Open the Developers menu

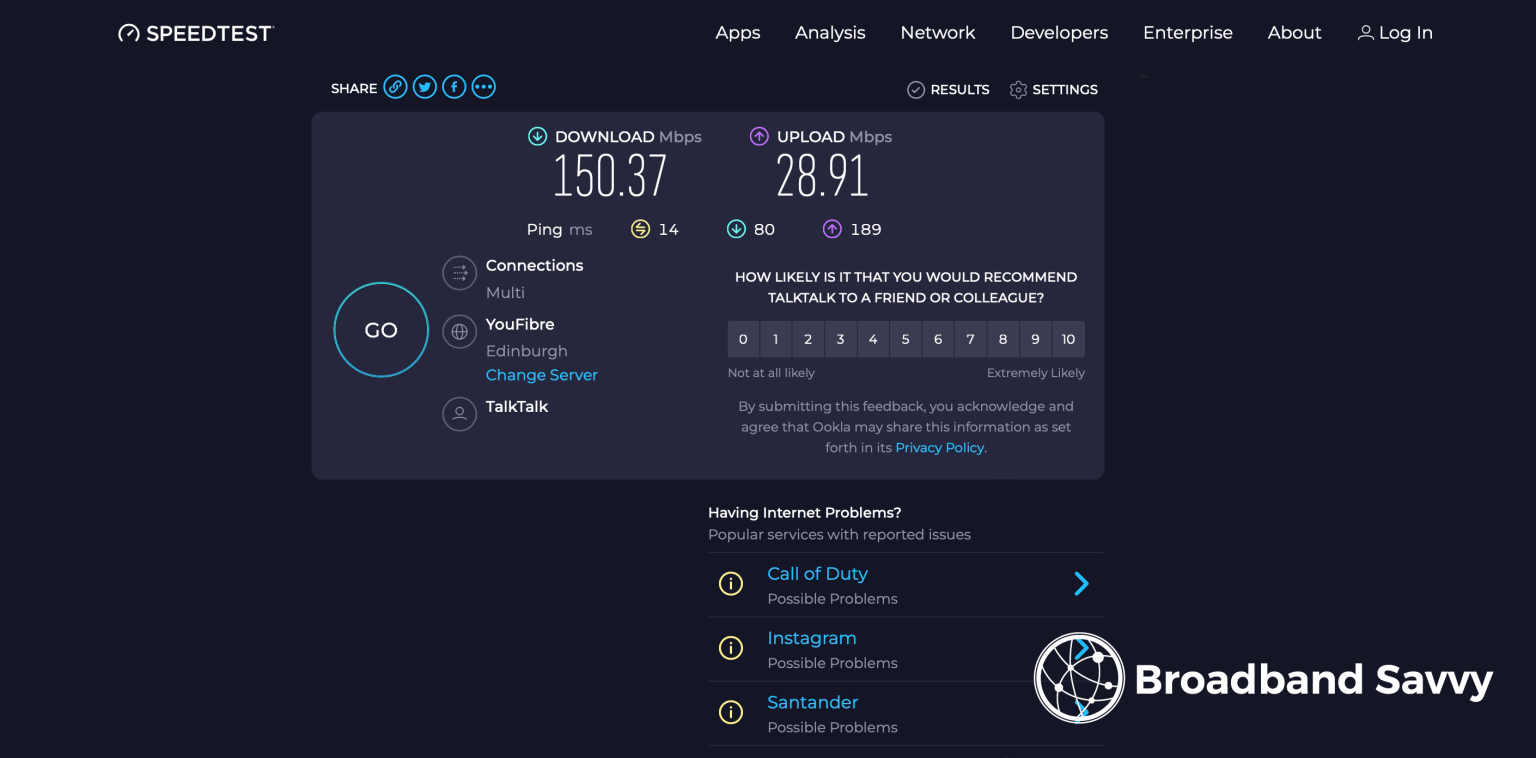pos(1059,32)
